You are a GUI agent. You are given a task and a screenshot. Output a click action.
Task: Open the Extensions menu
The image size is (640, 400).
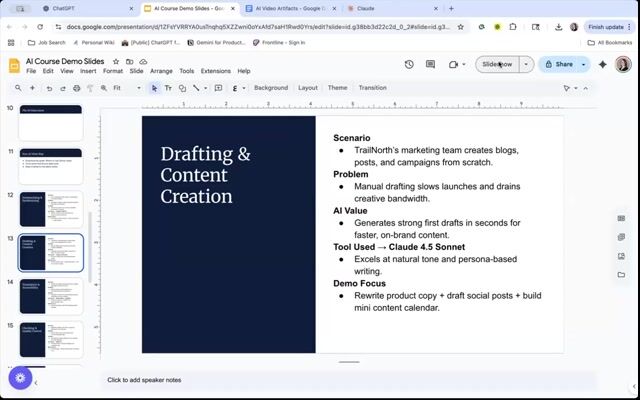(x=216, y=71)
